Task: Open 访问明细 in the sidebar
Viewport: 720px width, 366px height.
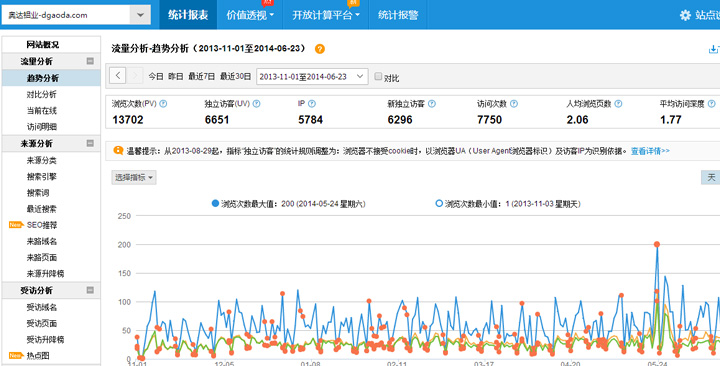Action: pos(41,127)
